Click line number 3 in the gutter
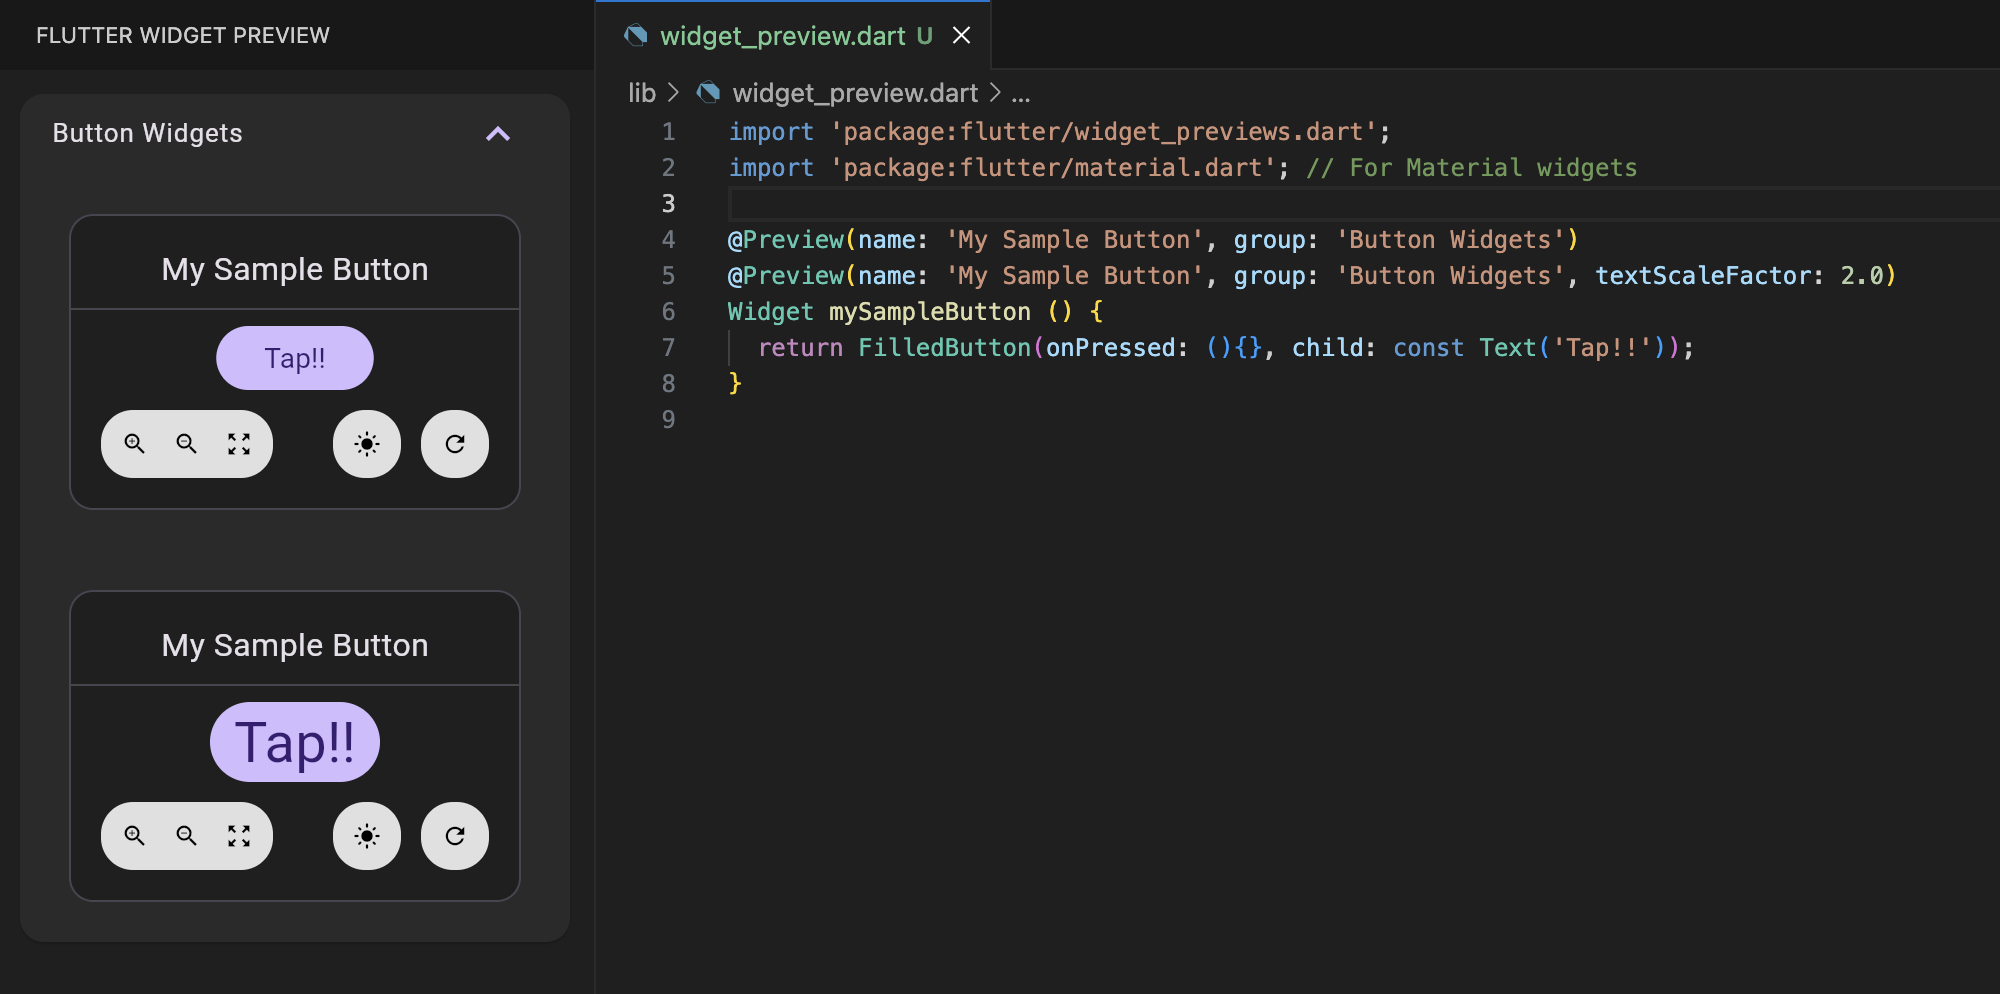 pos(668,204)
